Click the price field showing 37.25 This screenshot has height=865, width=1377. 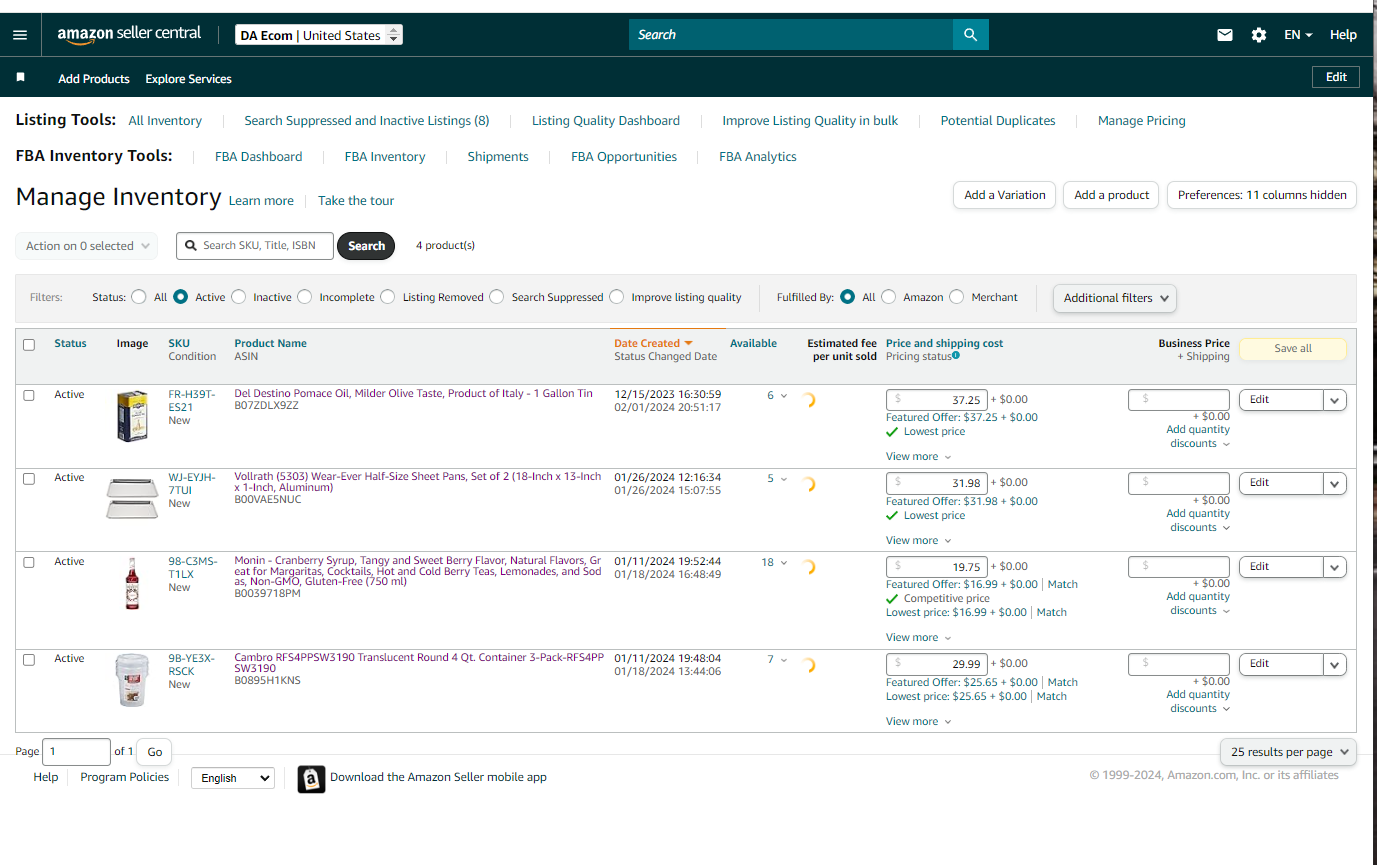[x=937, y=400]
